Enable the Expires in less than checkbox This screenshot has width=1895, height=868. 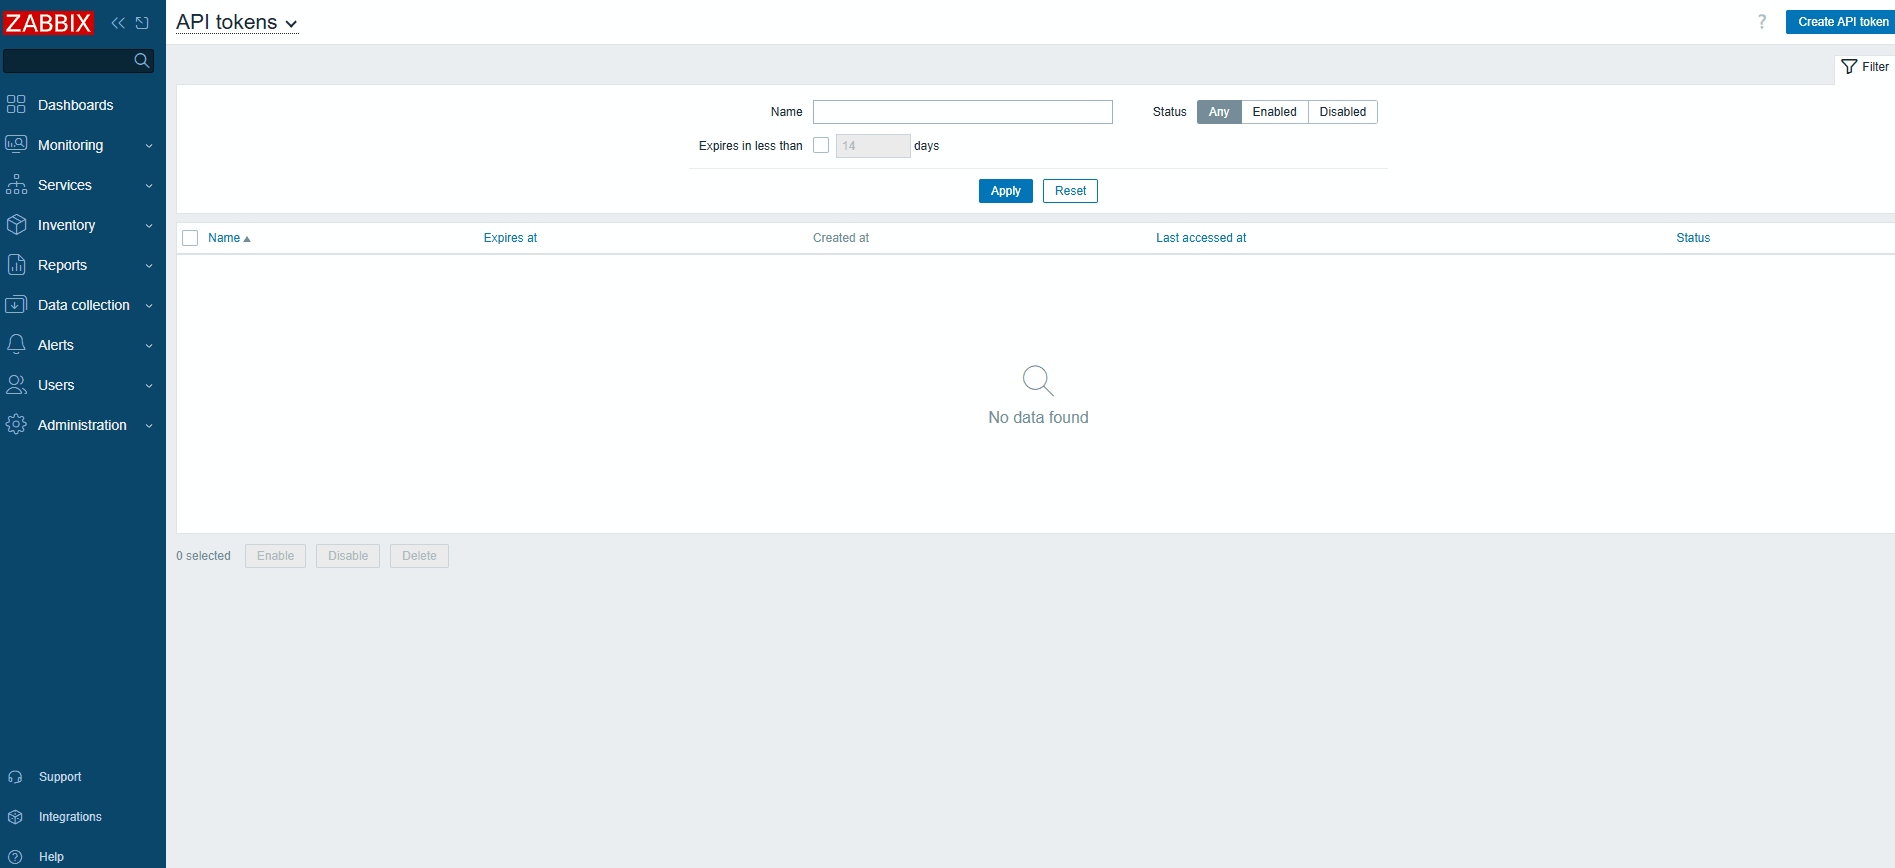pos(821,145)
